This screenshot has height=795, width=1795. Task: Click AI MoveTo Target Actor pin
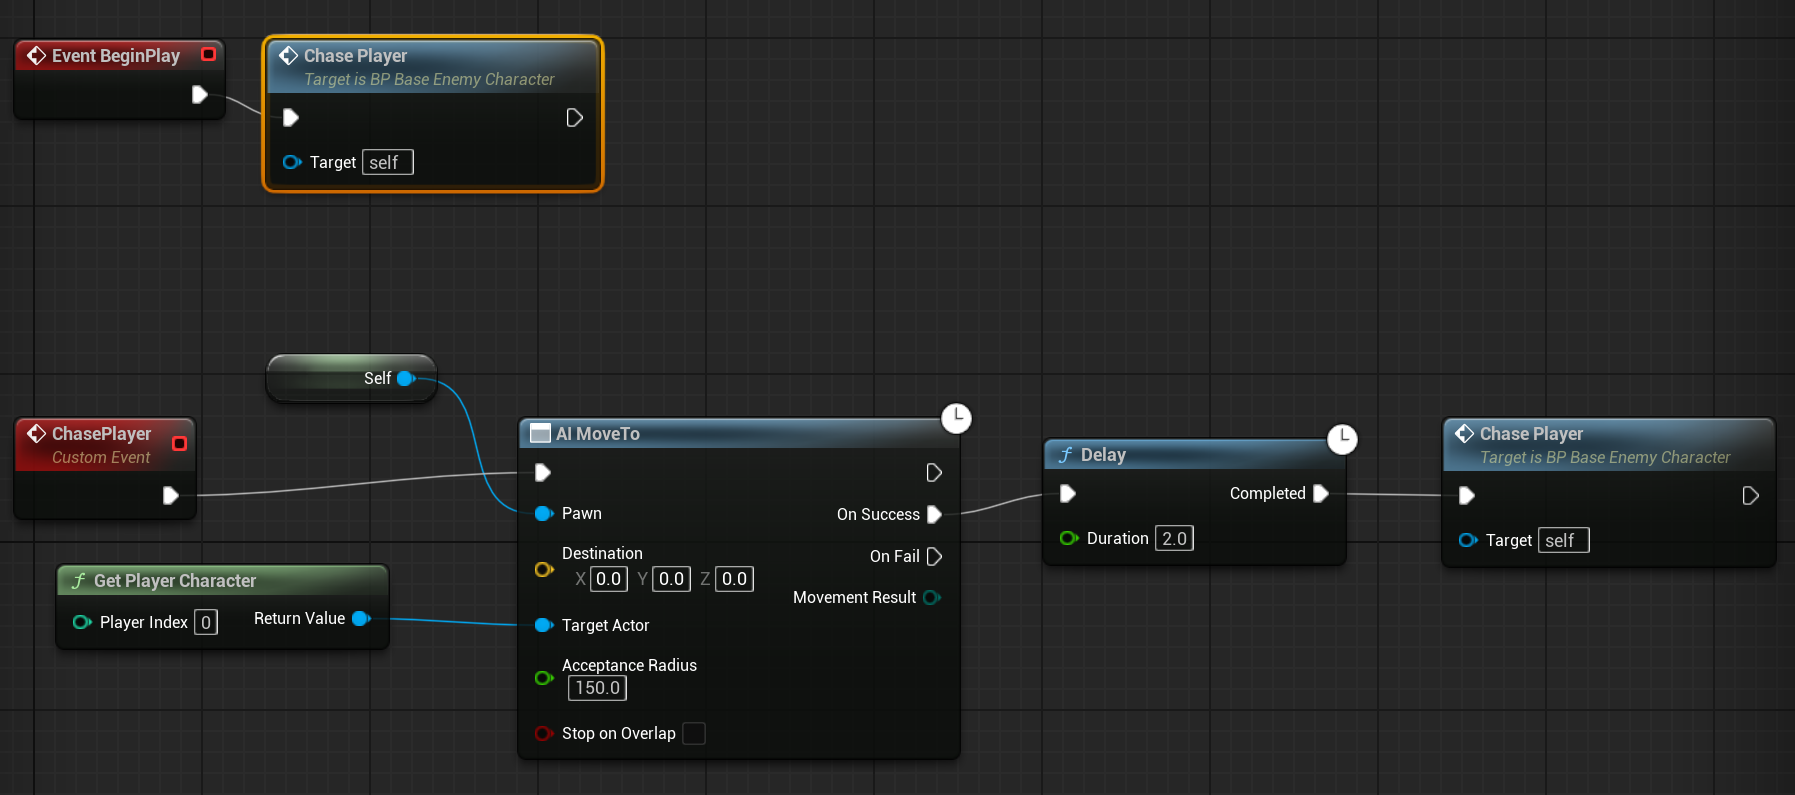pos(544,625)
